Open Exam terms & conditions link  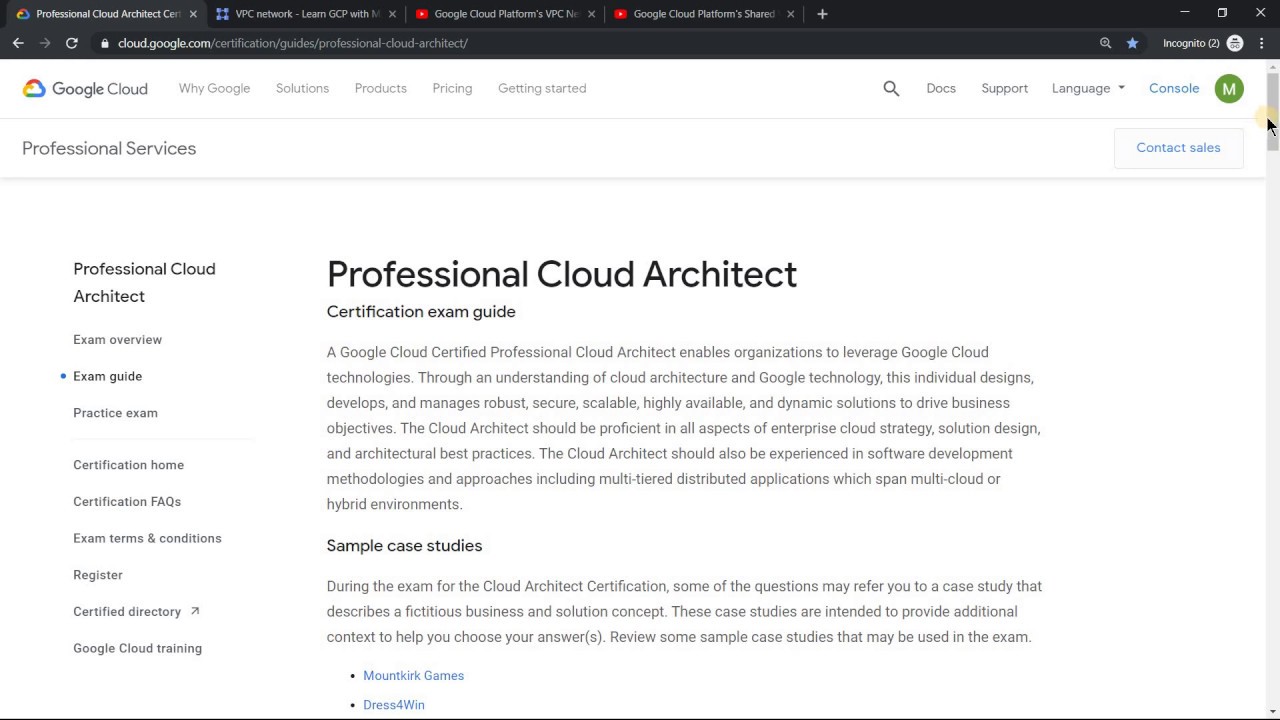(147, 538)
